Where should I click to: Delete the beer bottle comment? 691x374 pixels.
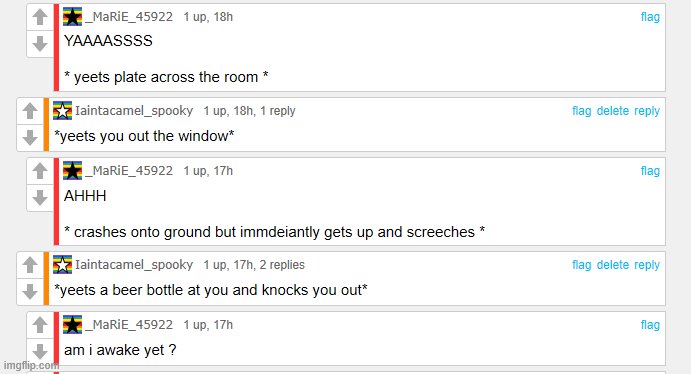tap(613, 265)
